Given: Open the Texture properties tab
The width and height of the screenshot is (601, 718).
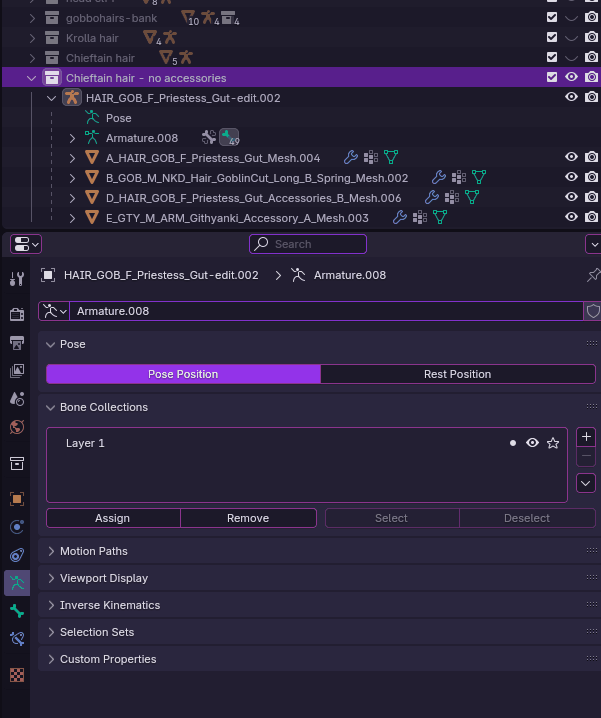Looking at the screenshot, I should [x=17, y=674].
